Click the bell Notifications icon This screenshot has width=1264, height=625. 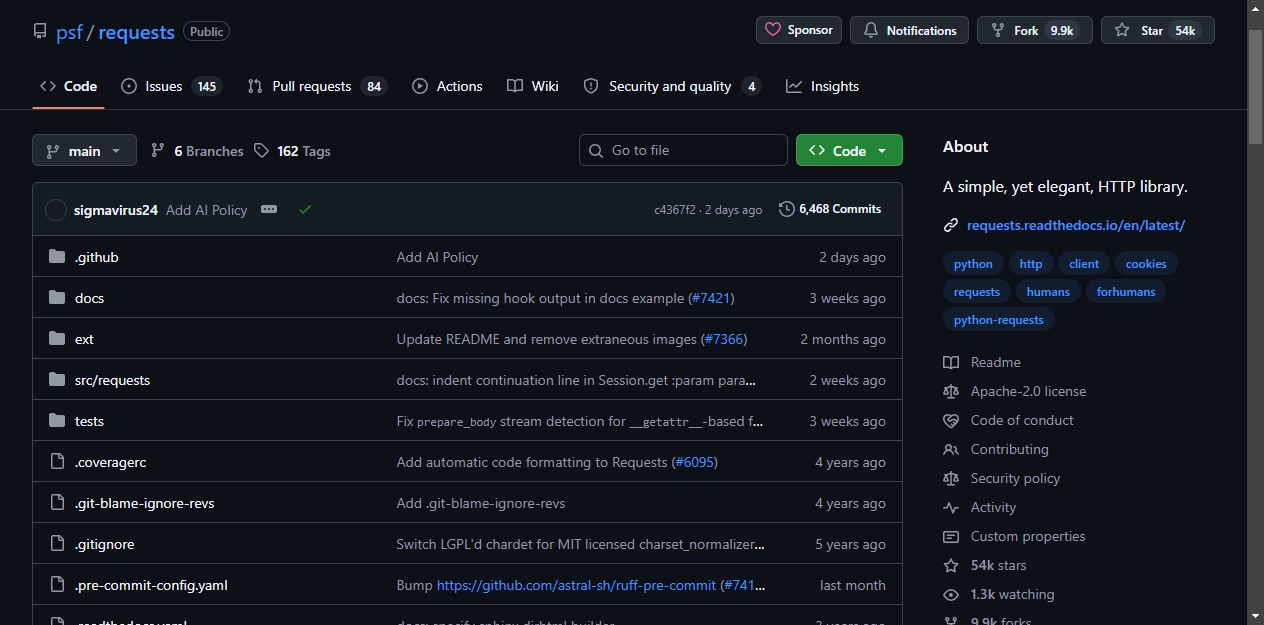pos(871,30)
